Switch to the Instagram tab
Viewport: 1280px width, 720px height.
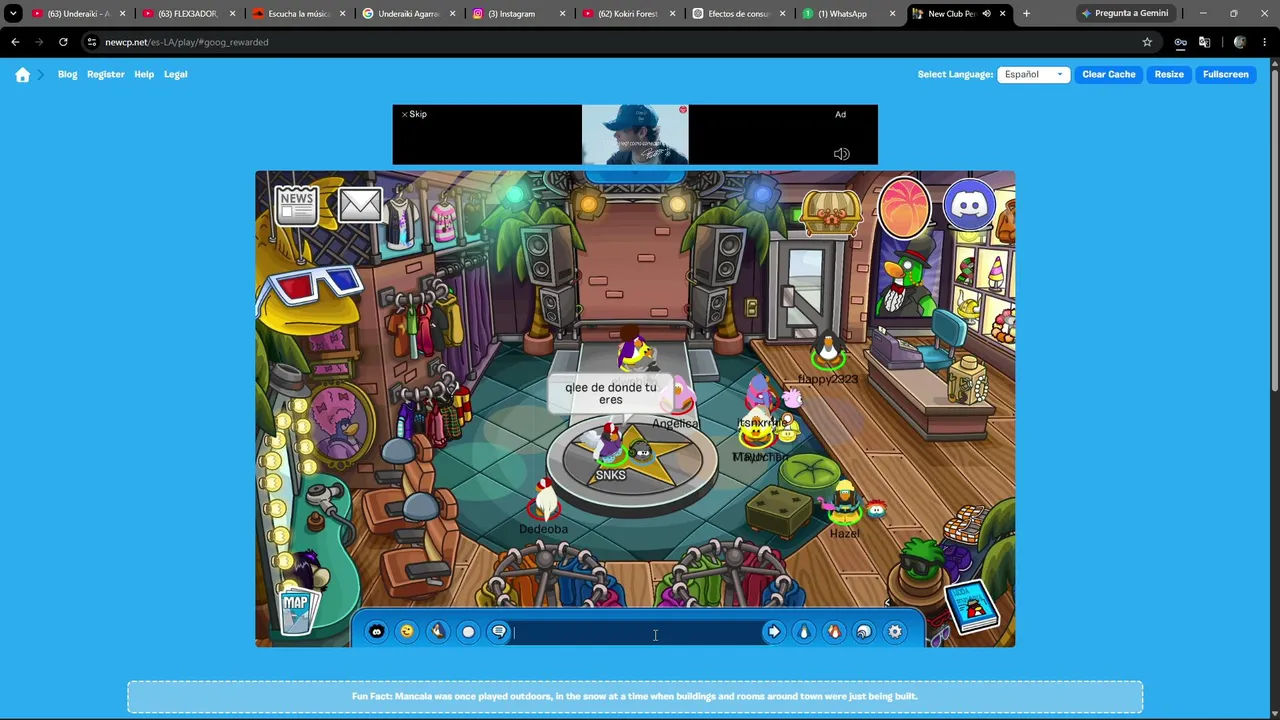pyautogui.click(x=518, y=14)
